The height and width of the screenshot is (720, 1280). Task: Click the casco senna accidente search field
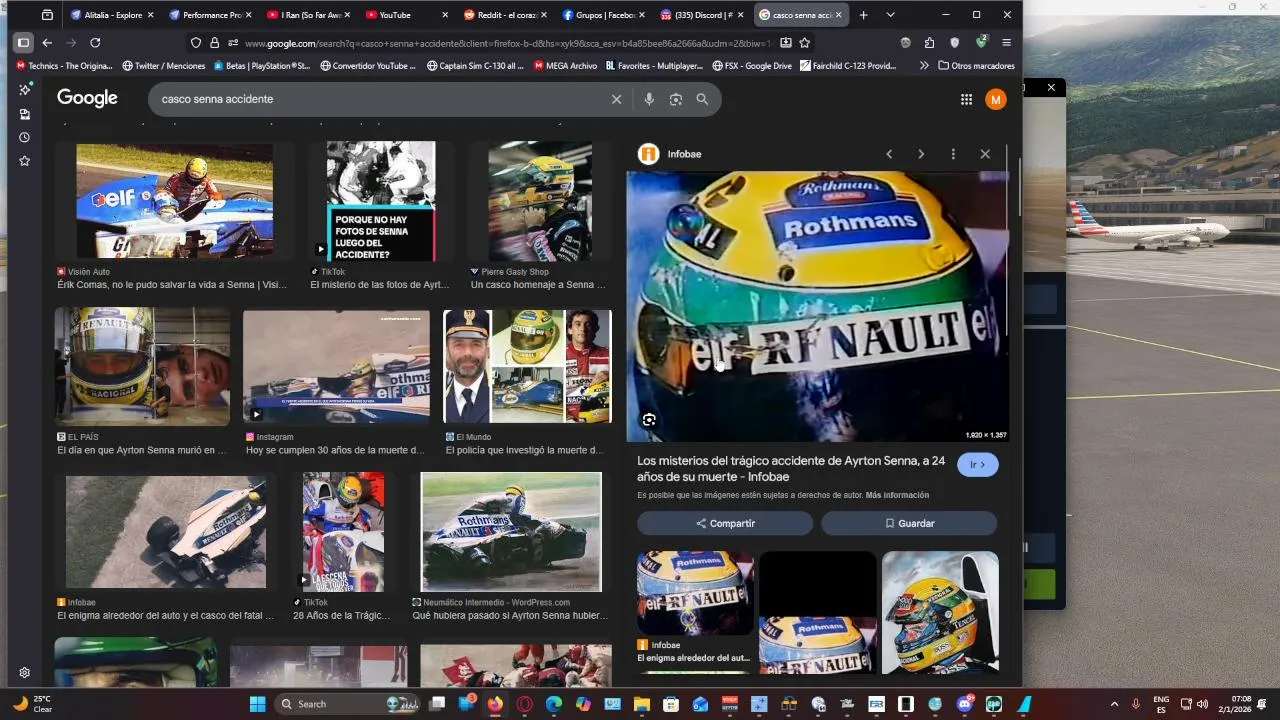coord(380,99)
